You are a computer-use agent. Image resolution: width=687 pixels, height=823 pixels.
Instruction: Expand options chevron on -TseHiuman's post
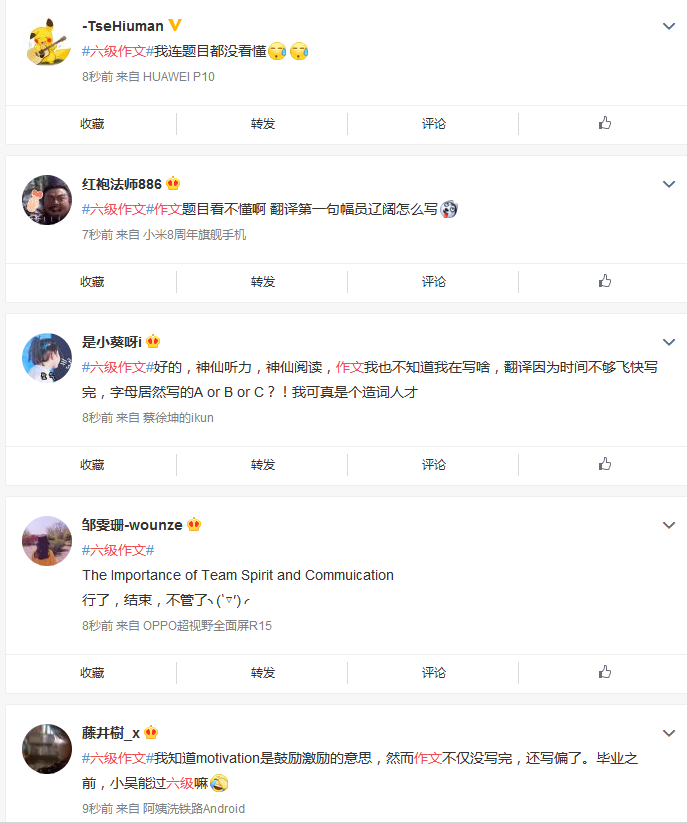point(669,26)
